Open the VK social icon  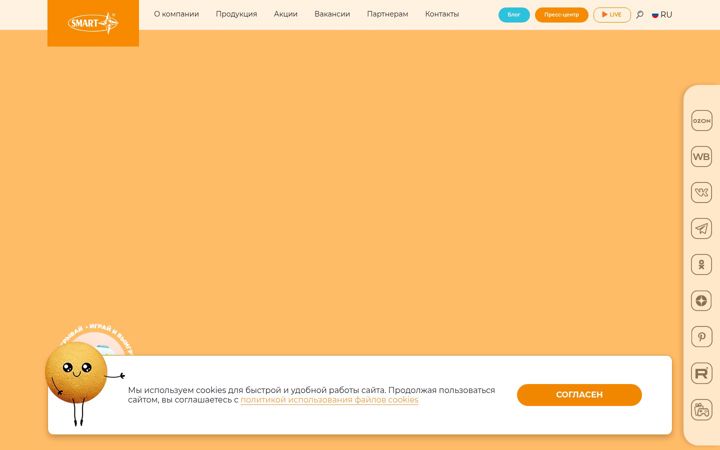click(x=701, y=192)
